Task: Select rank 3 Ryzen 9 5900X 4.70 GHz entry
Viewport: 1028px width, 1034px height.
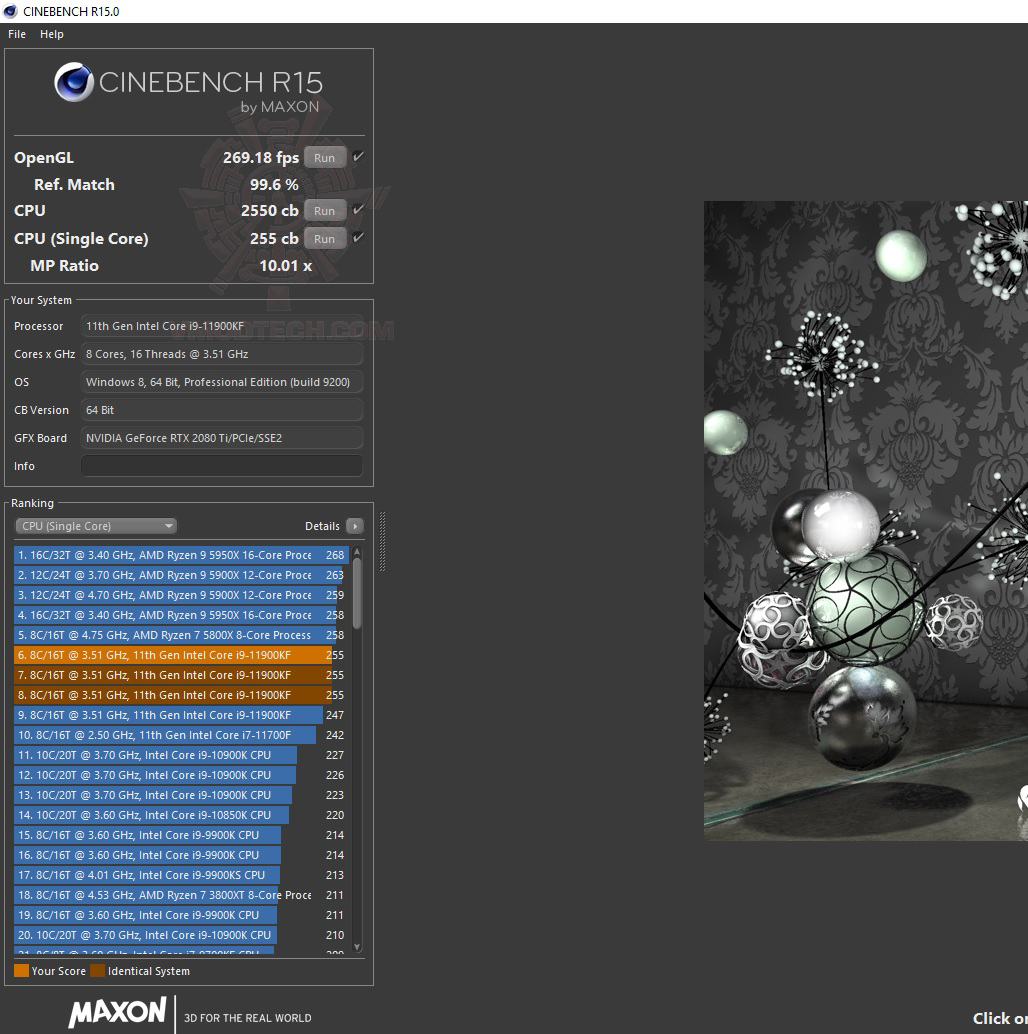Action: 181,595
